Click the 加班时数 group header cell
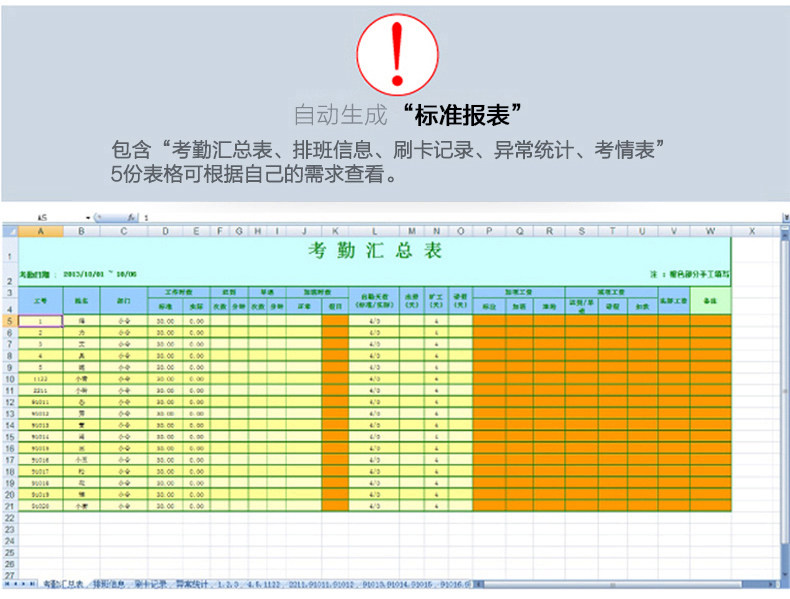The height and width of the screenshot is (599, 790). 317,292
